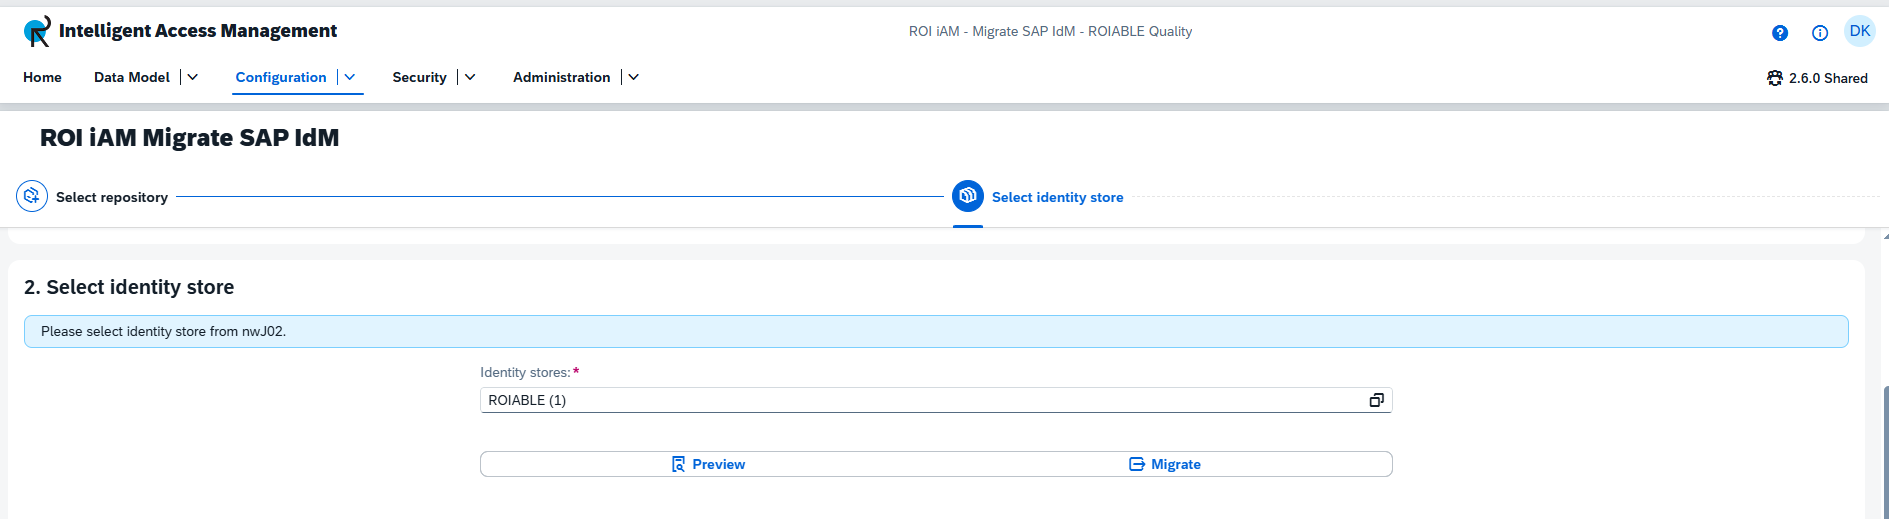Viewport: 1889px width, 519px height.
Task: Click the '2.6.0 Shared' version text
Action: (x=1828, y=78)
